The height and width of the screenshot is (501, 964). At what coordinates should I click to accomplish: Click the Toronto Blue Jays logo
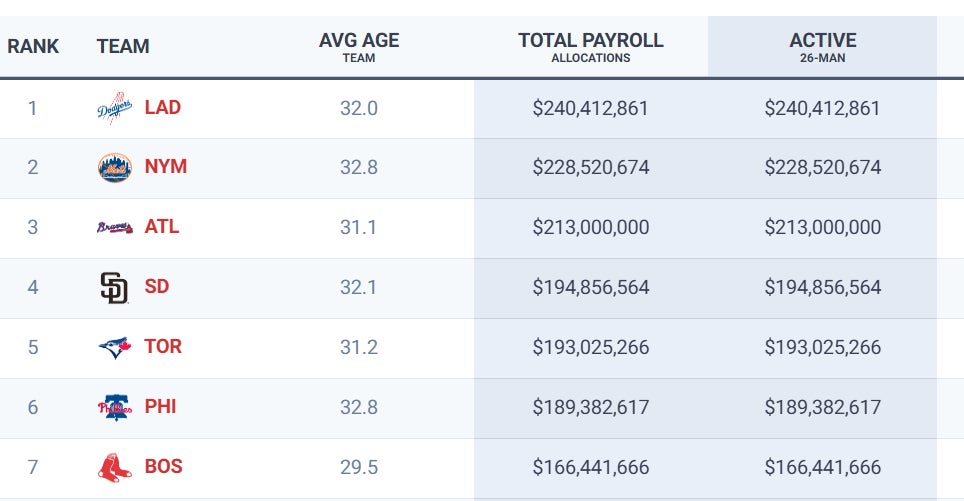(114, 348)
